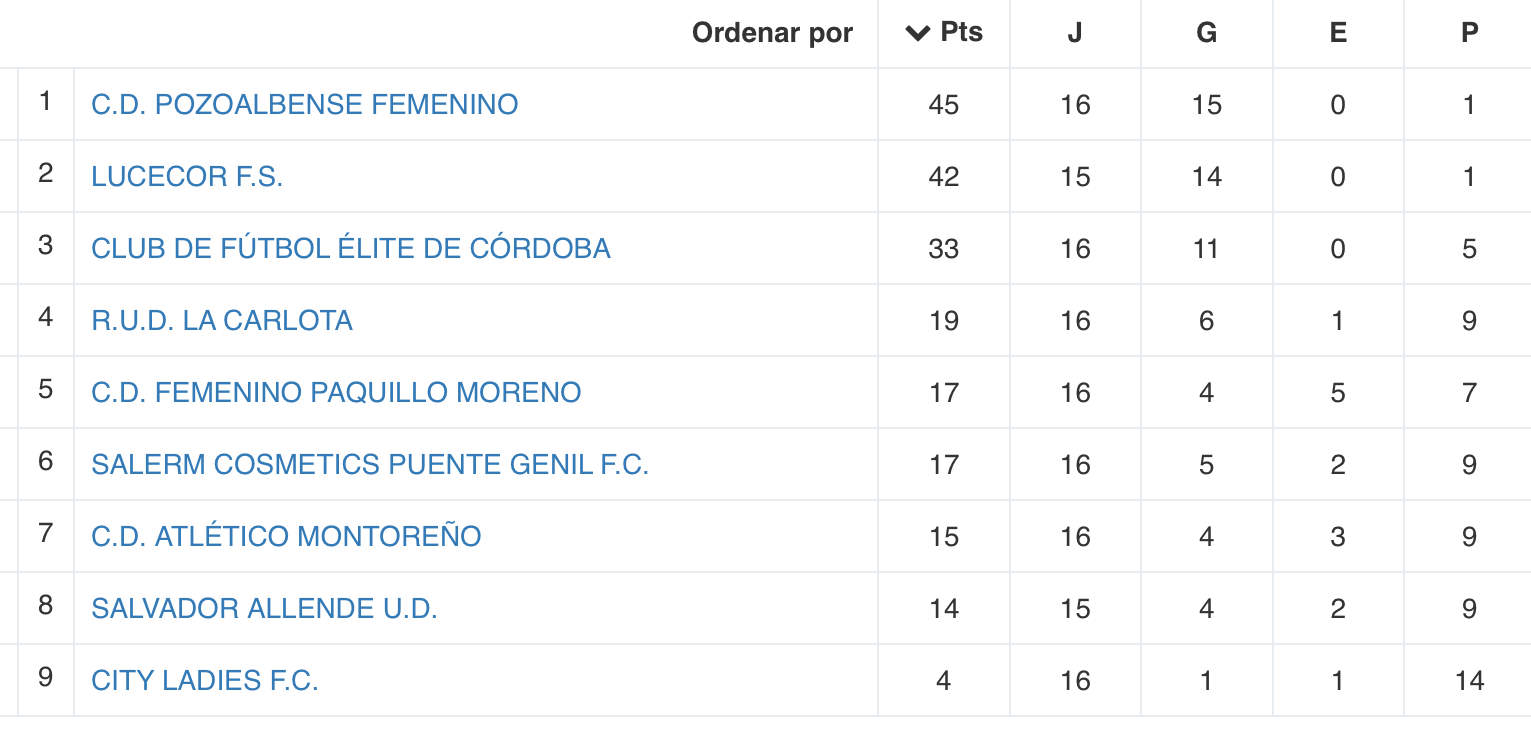The height and width of the screenshot is (731, 1531).
Task: Open LUCECOR F.S. team page
Action: tap(187, 176)
